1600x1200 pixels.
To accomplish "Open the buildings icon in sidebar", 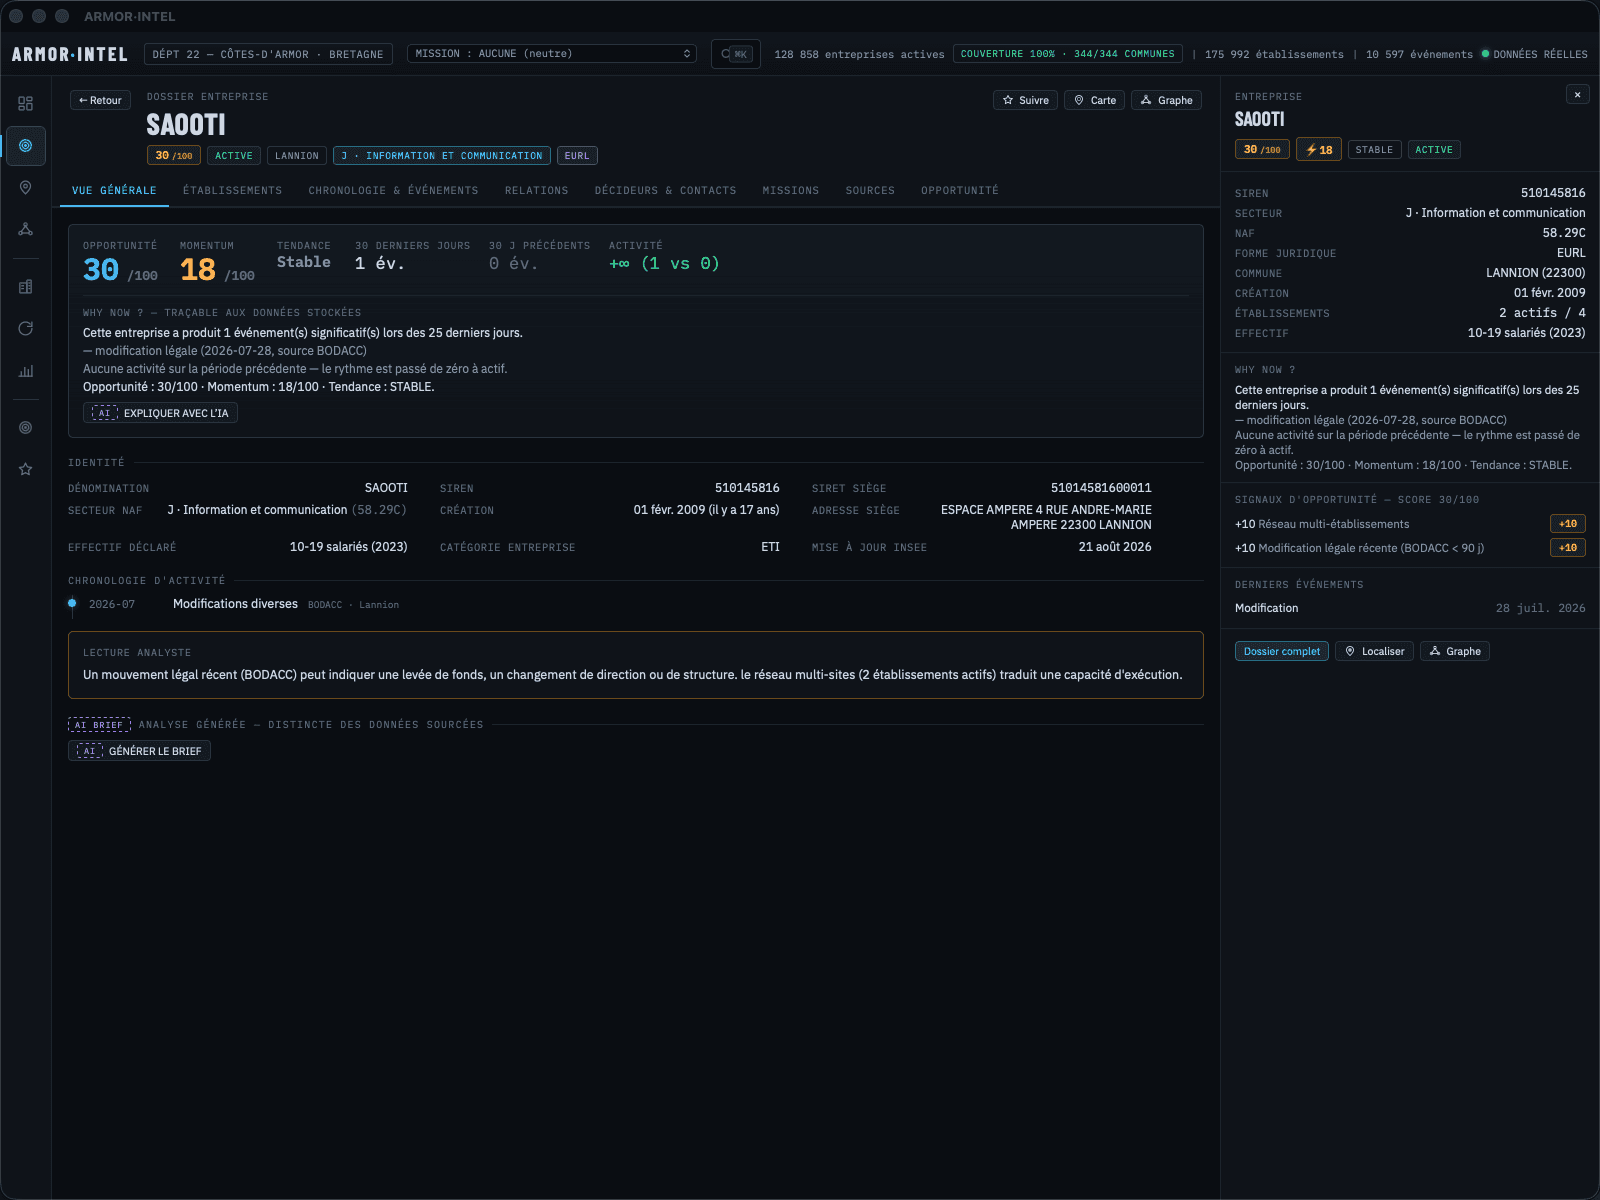I will pos(26,287).
